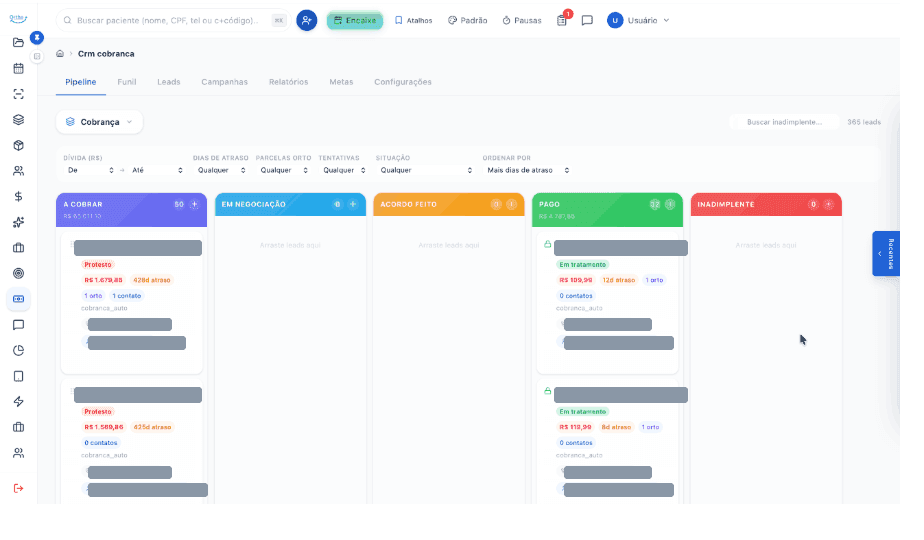This screenshot has height=540, width=924.
Task: Click the small sidebar collapse icon below pin
Action: pos(37,57)
